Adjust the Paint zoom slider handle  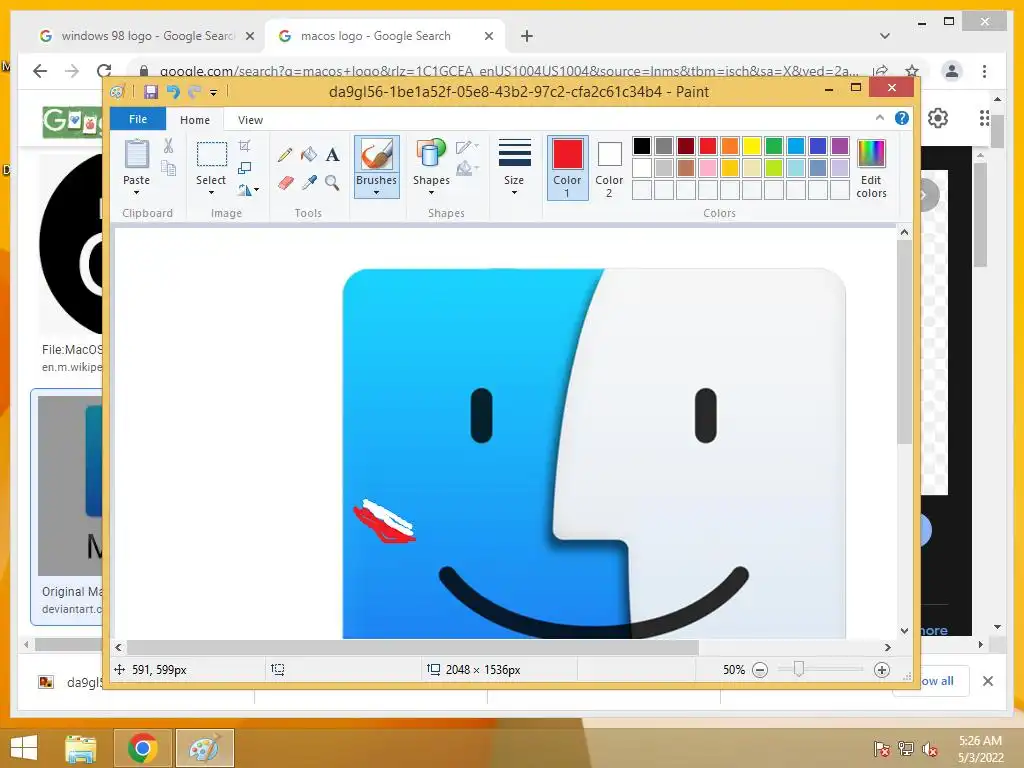point(799,669)
